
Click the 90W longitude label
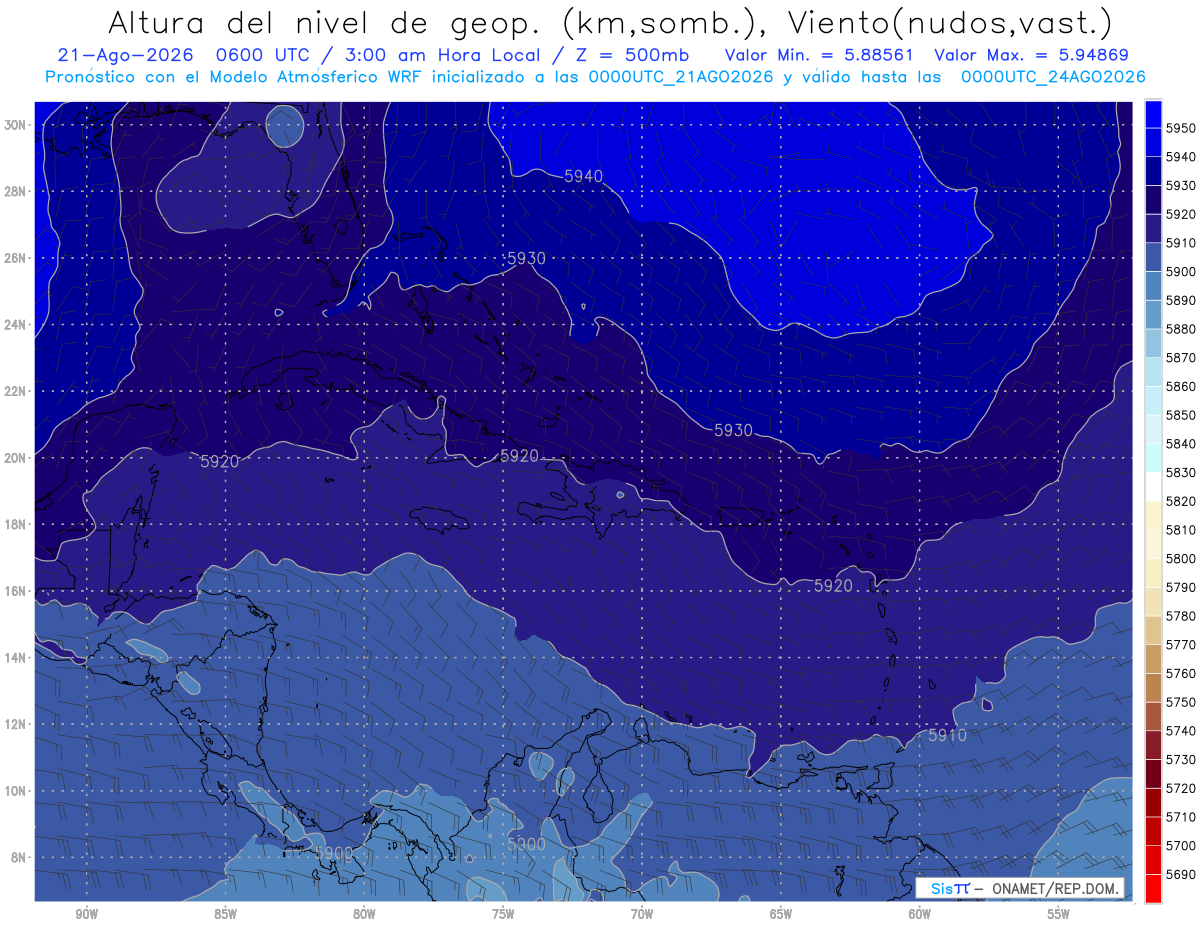click(87, 915)
